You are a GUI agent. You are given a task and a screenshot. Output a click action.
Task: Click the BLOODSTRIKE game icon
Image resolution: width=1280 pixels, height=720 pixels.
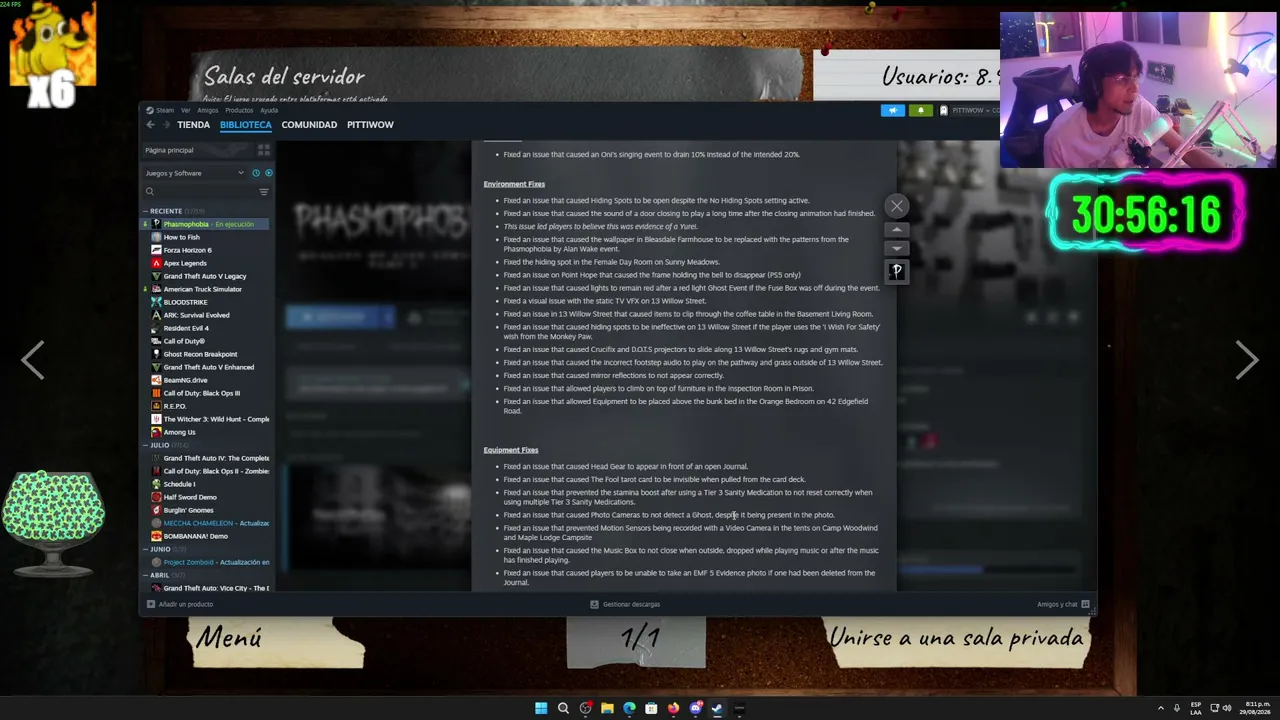point(156,302)
